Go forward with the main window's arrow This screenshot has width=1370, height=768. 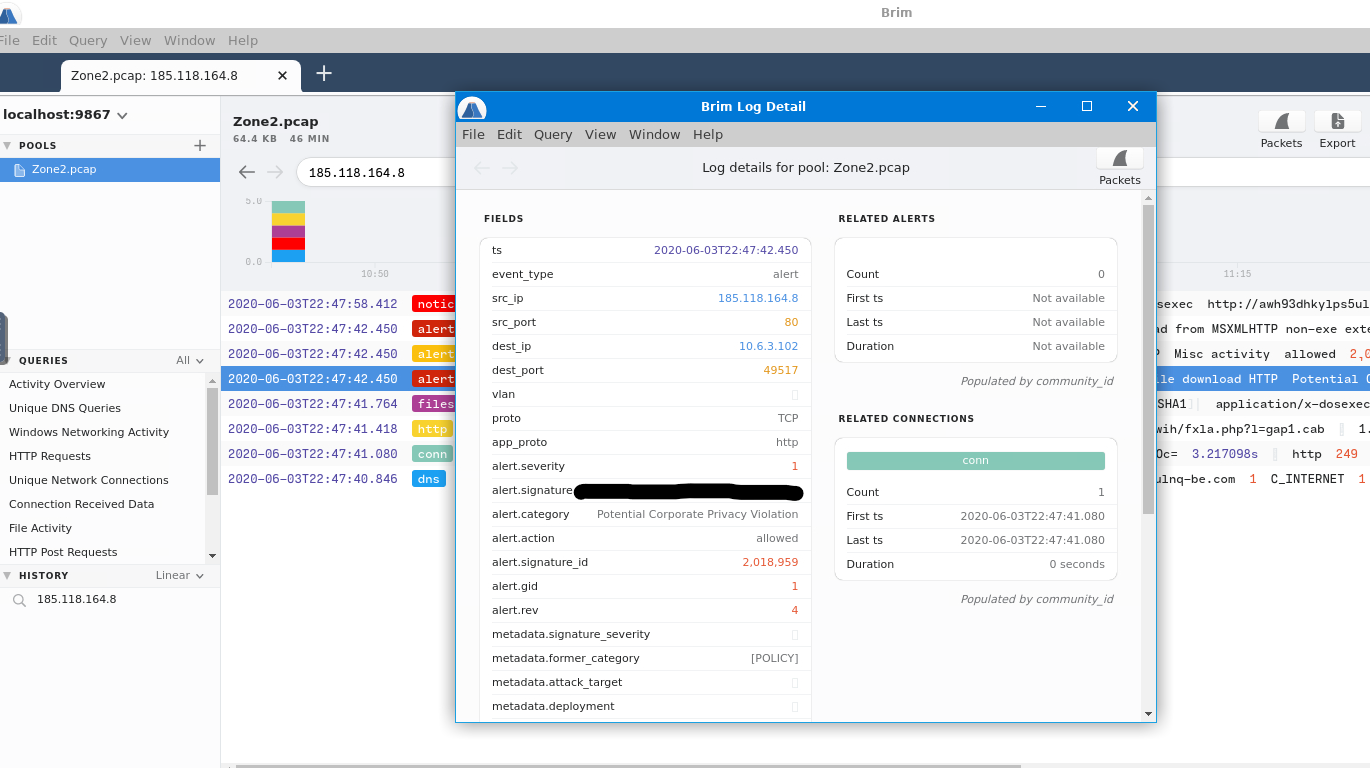click(x=275, y=172)
